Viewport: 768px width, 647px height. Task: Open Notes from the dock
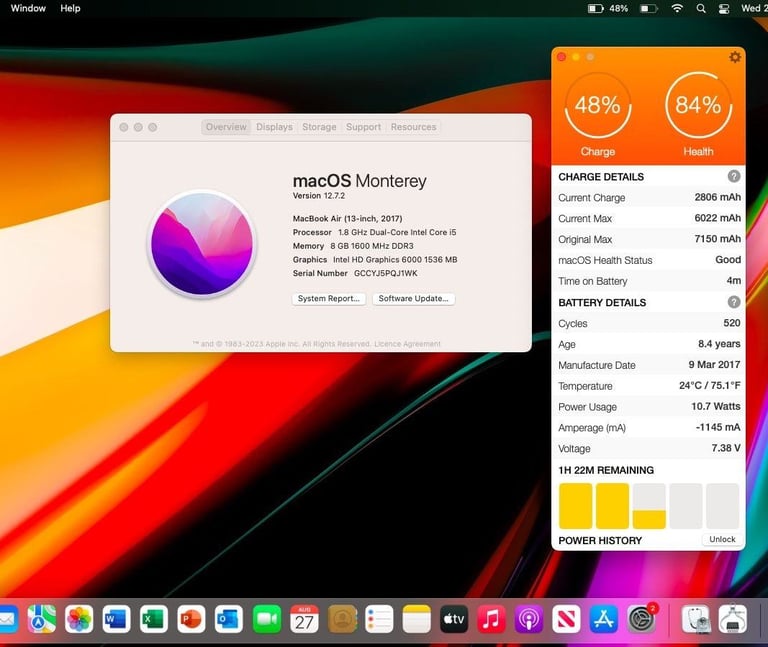(x=417, y=619)
